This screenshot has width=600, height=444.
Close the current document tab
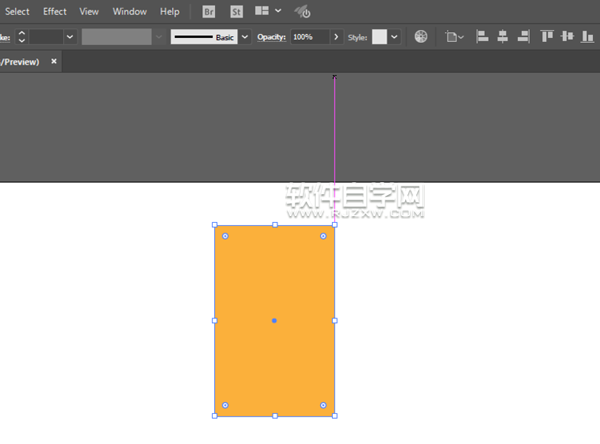pyautogui.click(x=54, y=61)
